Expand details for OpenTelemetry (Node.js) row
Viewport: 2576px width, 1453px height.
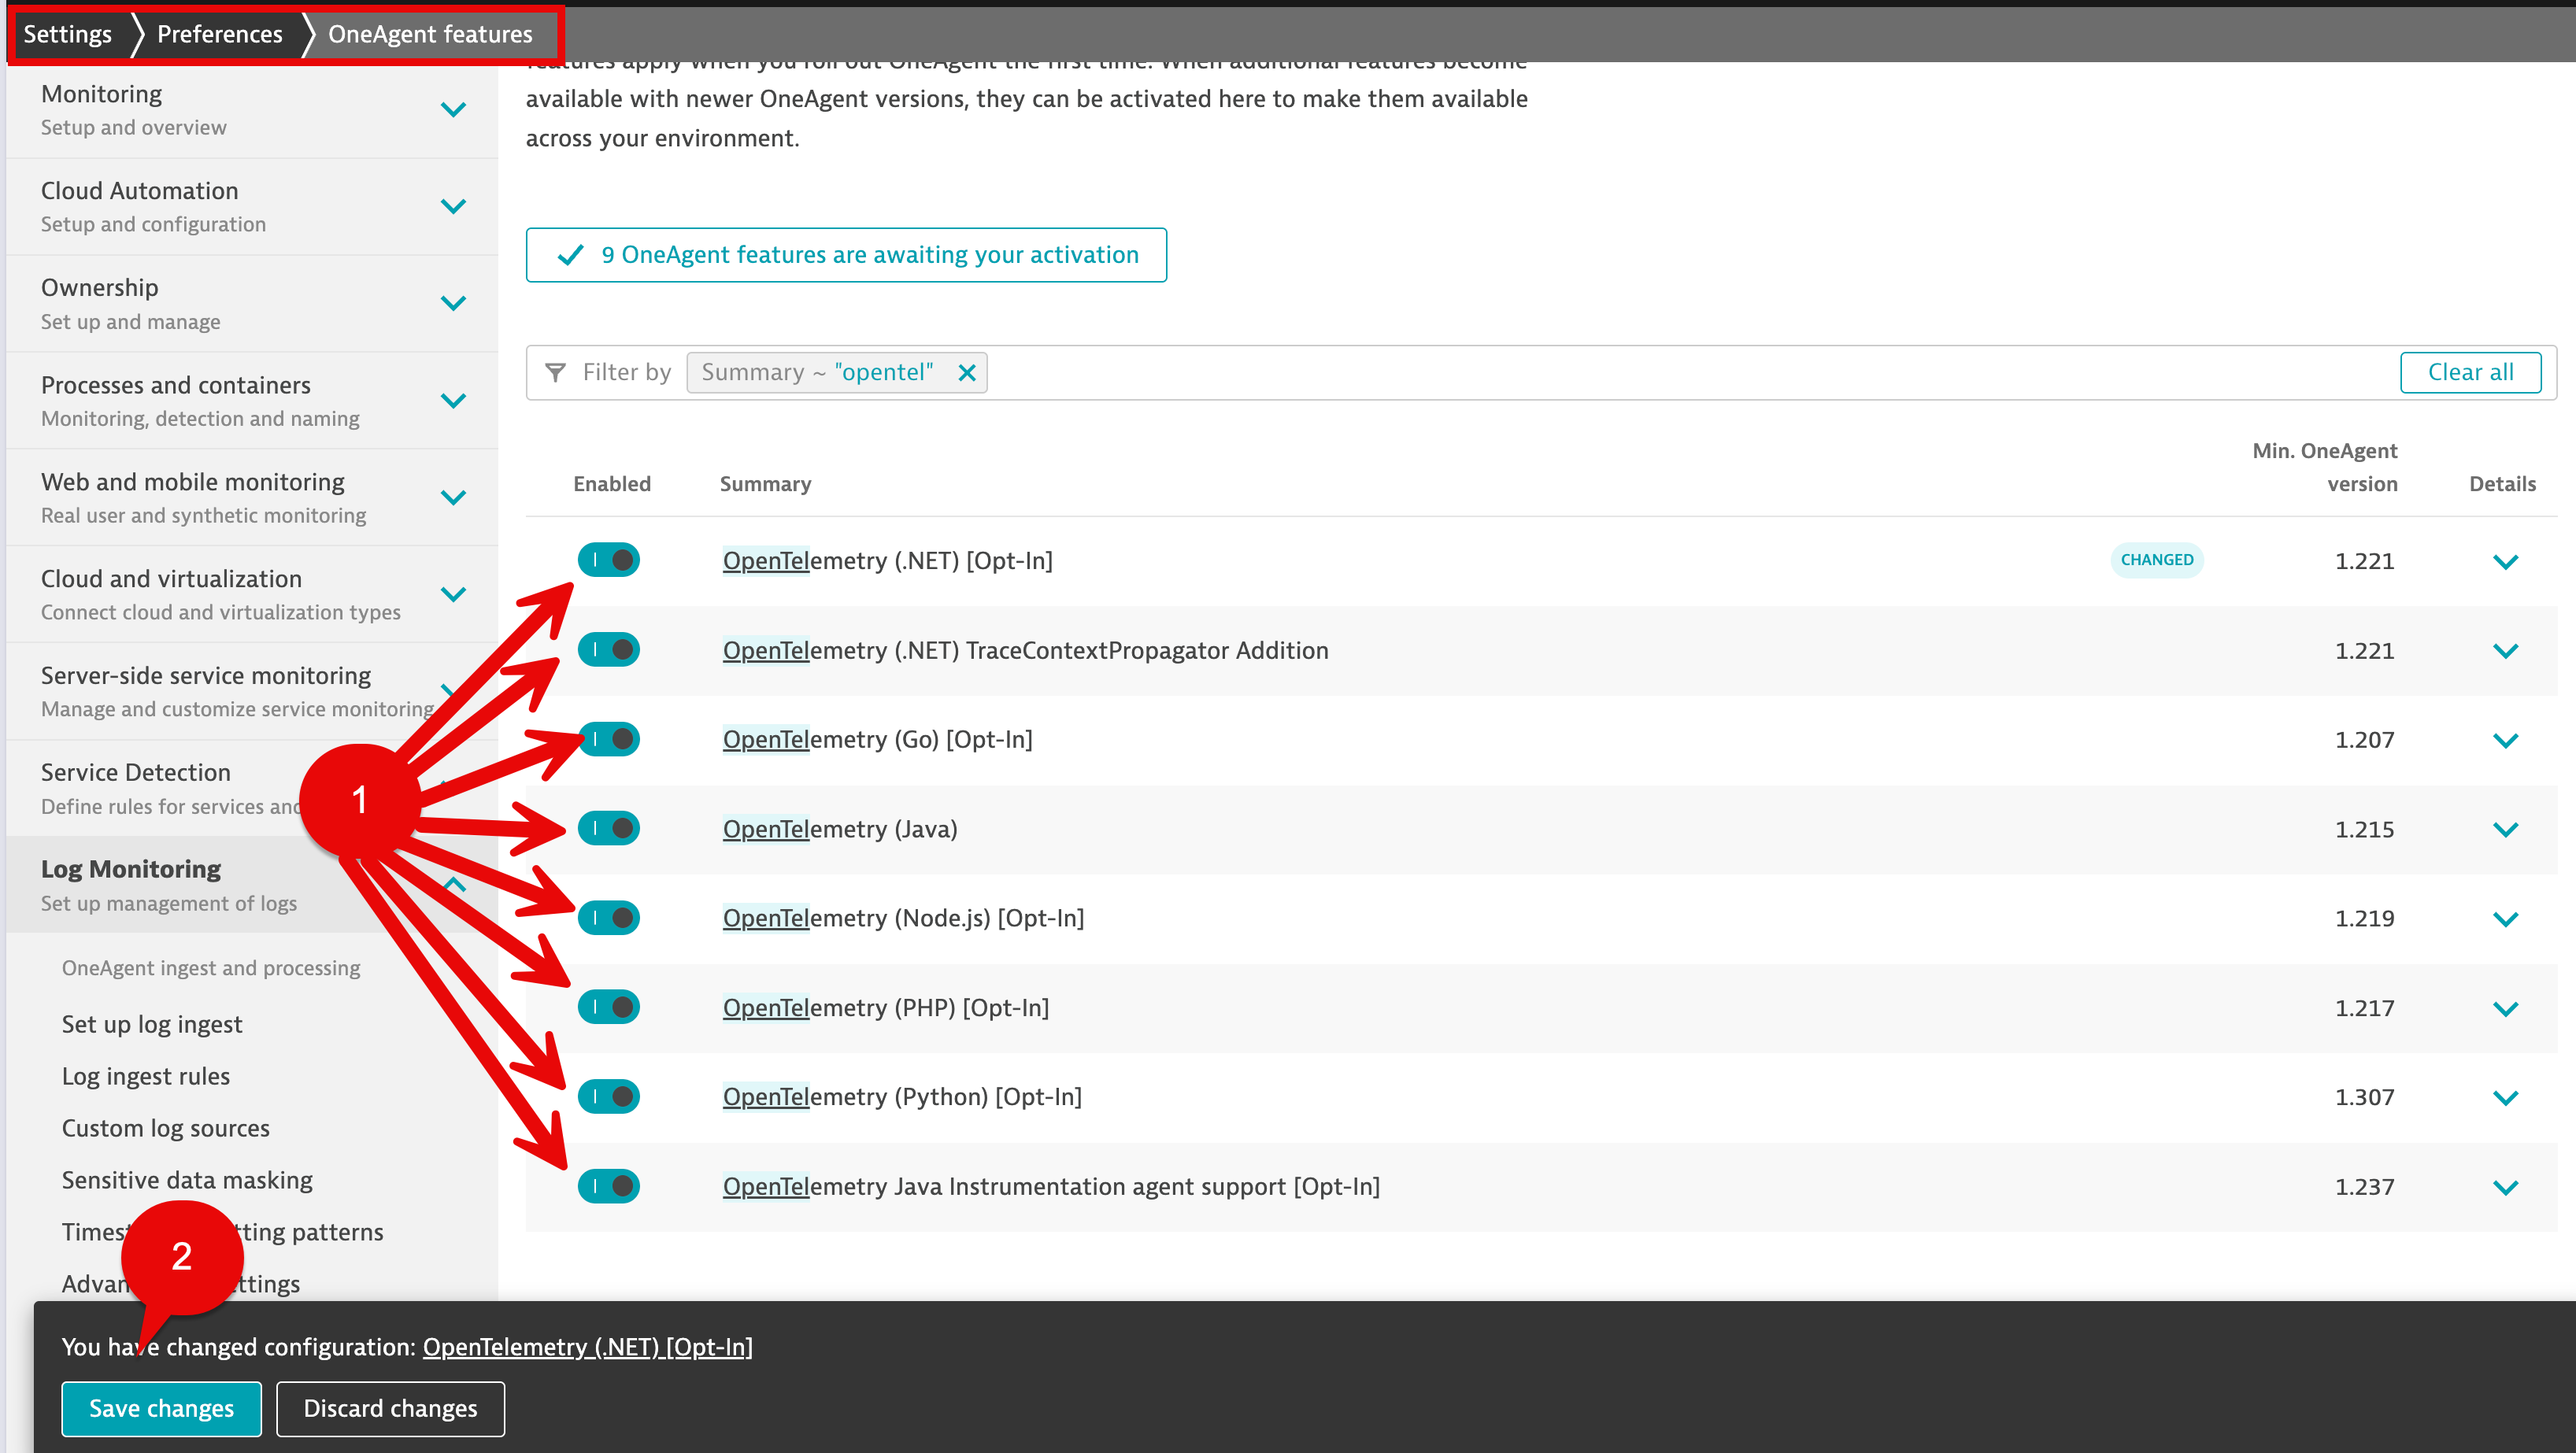2505,919
